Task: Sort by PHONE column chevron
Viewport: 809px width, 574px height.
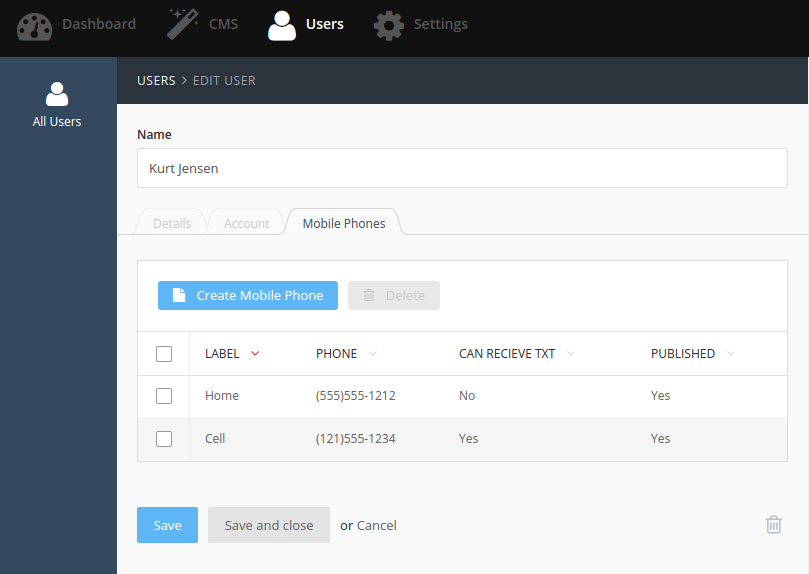Action: [373, 353]
